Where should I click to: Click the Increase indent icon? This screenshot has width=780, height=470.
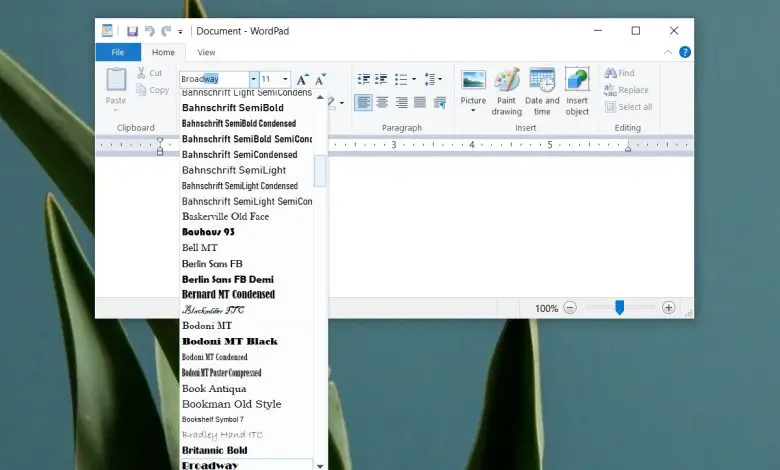pos(381,79)
